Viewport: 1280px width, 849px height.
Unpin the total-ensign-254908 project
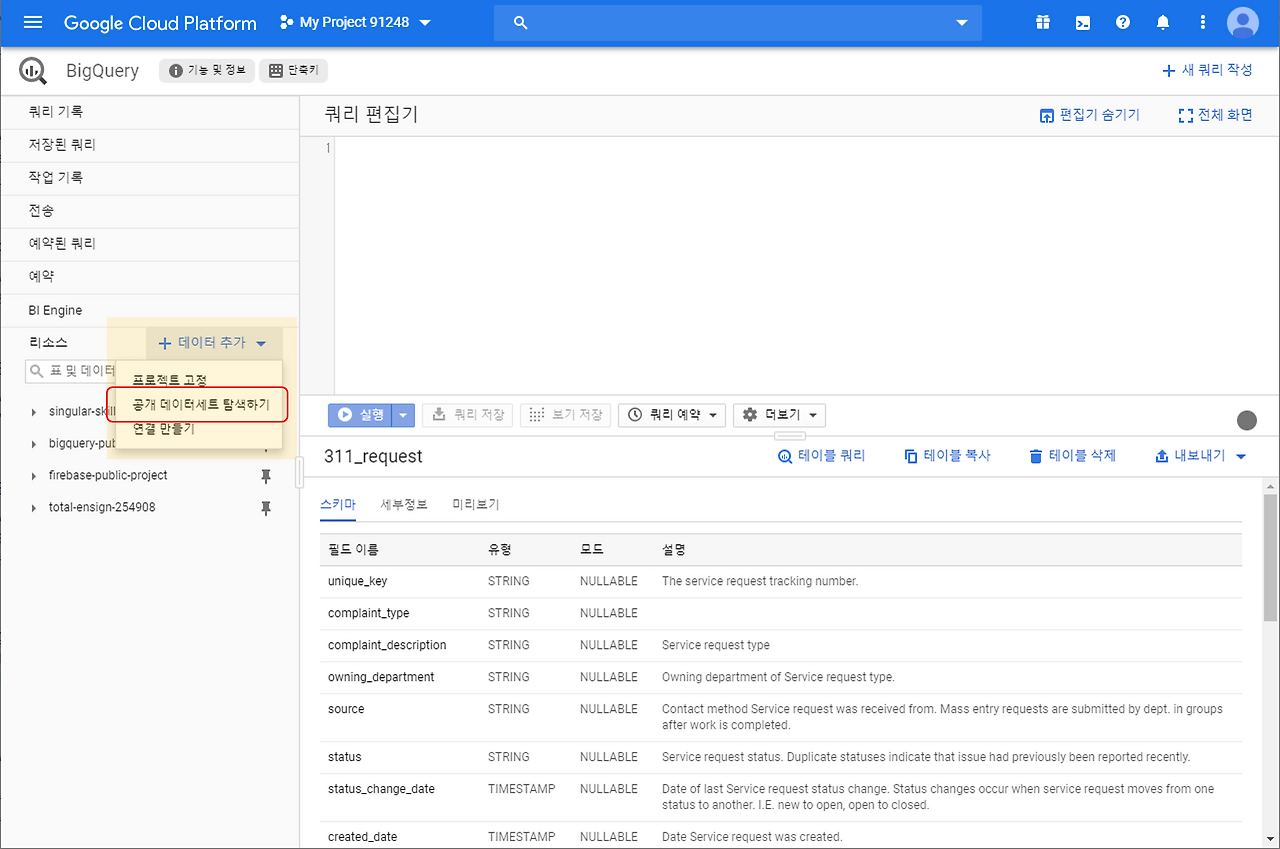tap(266, 507)
